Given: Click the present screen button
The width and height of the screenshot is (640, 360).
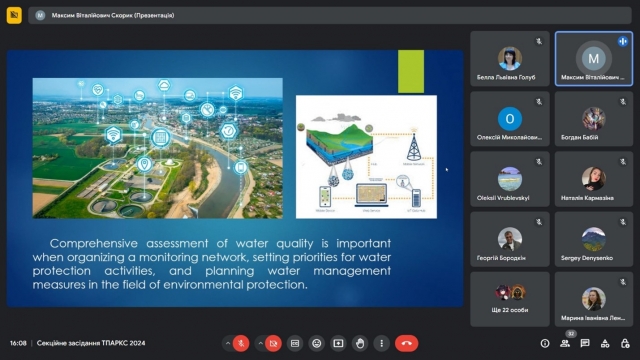Looking at the screenshot, I should click(338, 343).
